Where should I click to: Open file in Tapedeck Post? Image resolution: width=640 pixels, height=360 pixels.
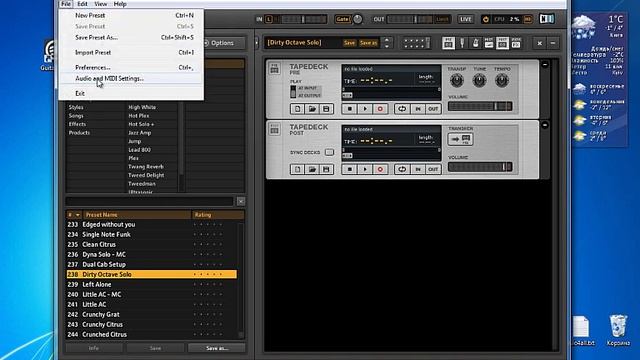[x=312, y=169]
